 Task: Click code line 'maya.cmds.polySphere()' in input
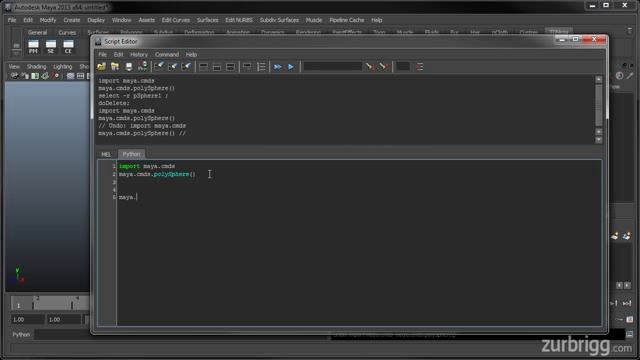click(157, 174)
